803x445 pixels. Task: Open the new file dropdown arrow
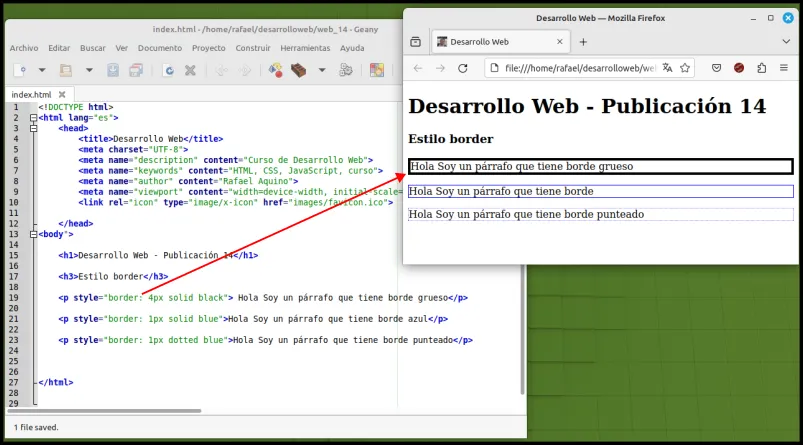coord(42,70)
